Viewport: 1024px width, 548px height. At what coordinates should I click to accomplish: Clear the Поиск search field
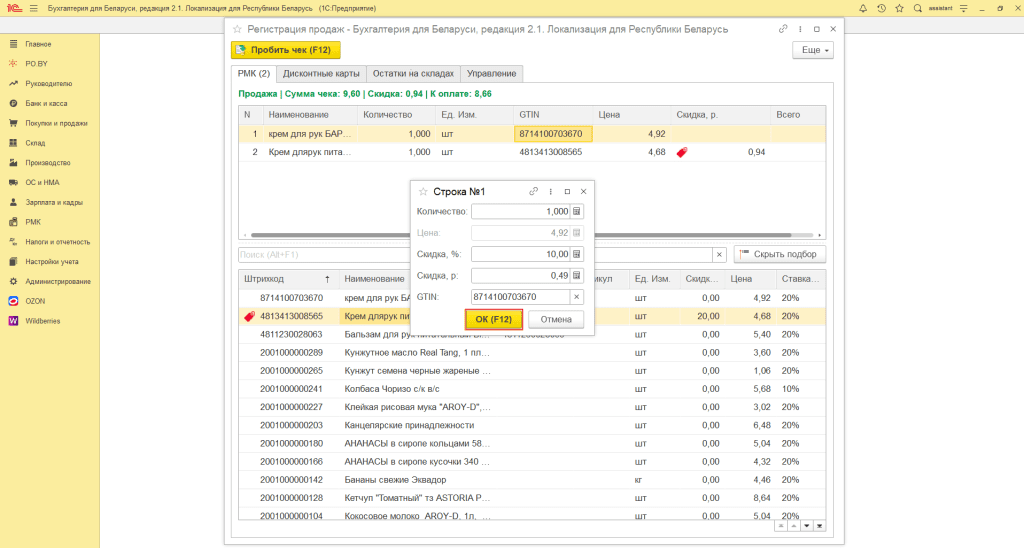point(719,254)
